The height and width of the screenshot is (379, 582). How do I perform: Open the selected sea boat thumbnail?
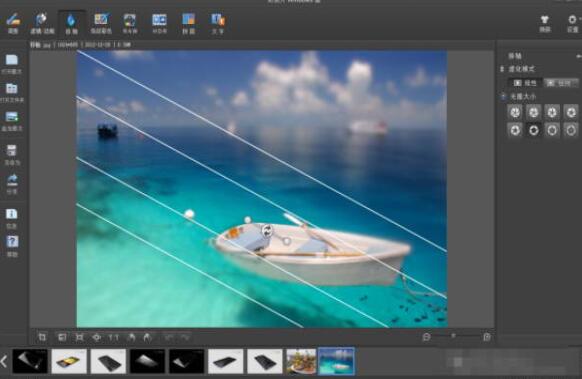336,361
